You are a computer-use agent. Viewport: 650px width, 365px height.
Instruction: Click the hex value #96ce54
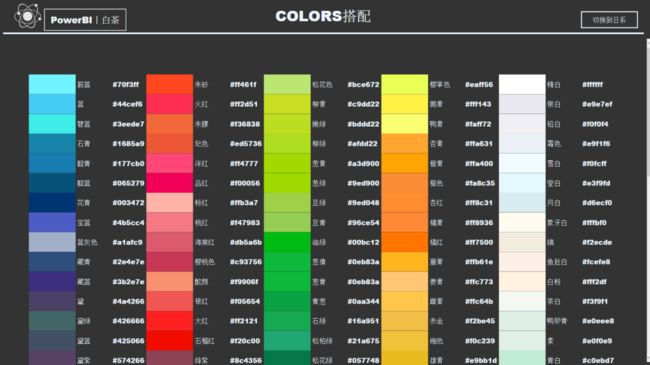tap(363, 222)
